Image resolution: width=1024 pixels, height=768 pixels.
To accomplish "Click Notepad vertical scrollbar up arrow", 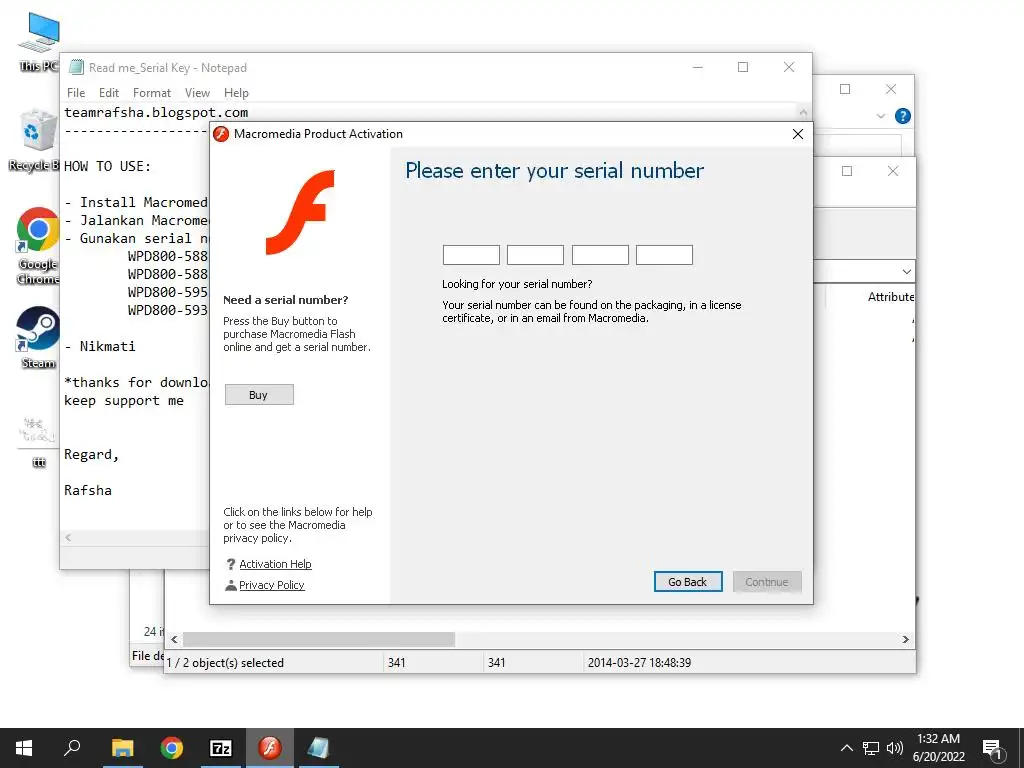I will [x=803, y=112].
